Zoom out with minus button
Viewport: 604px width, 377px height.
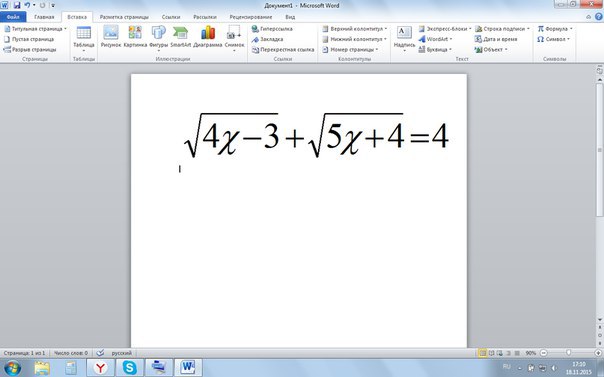pyautogui.click(x=543, y=353)
